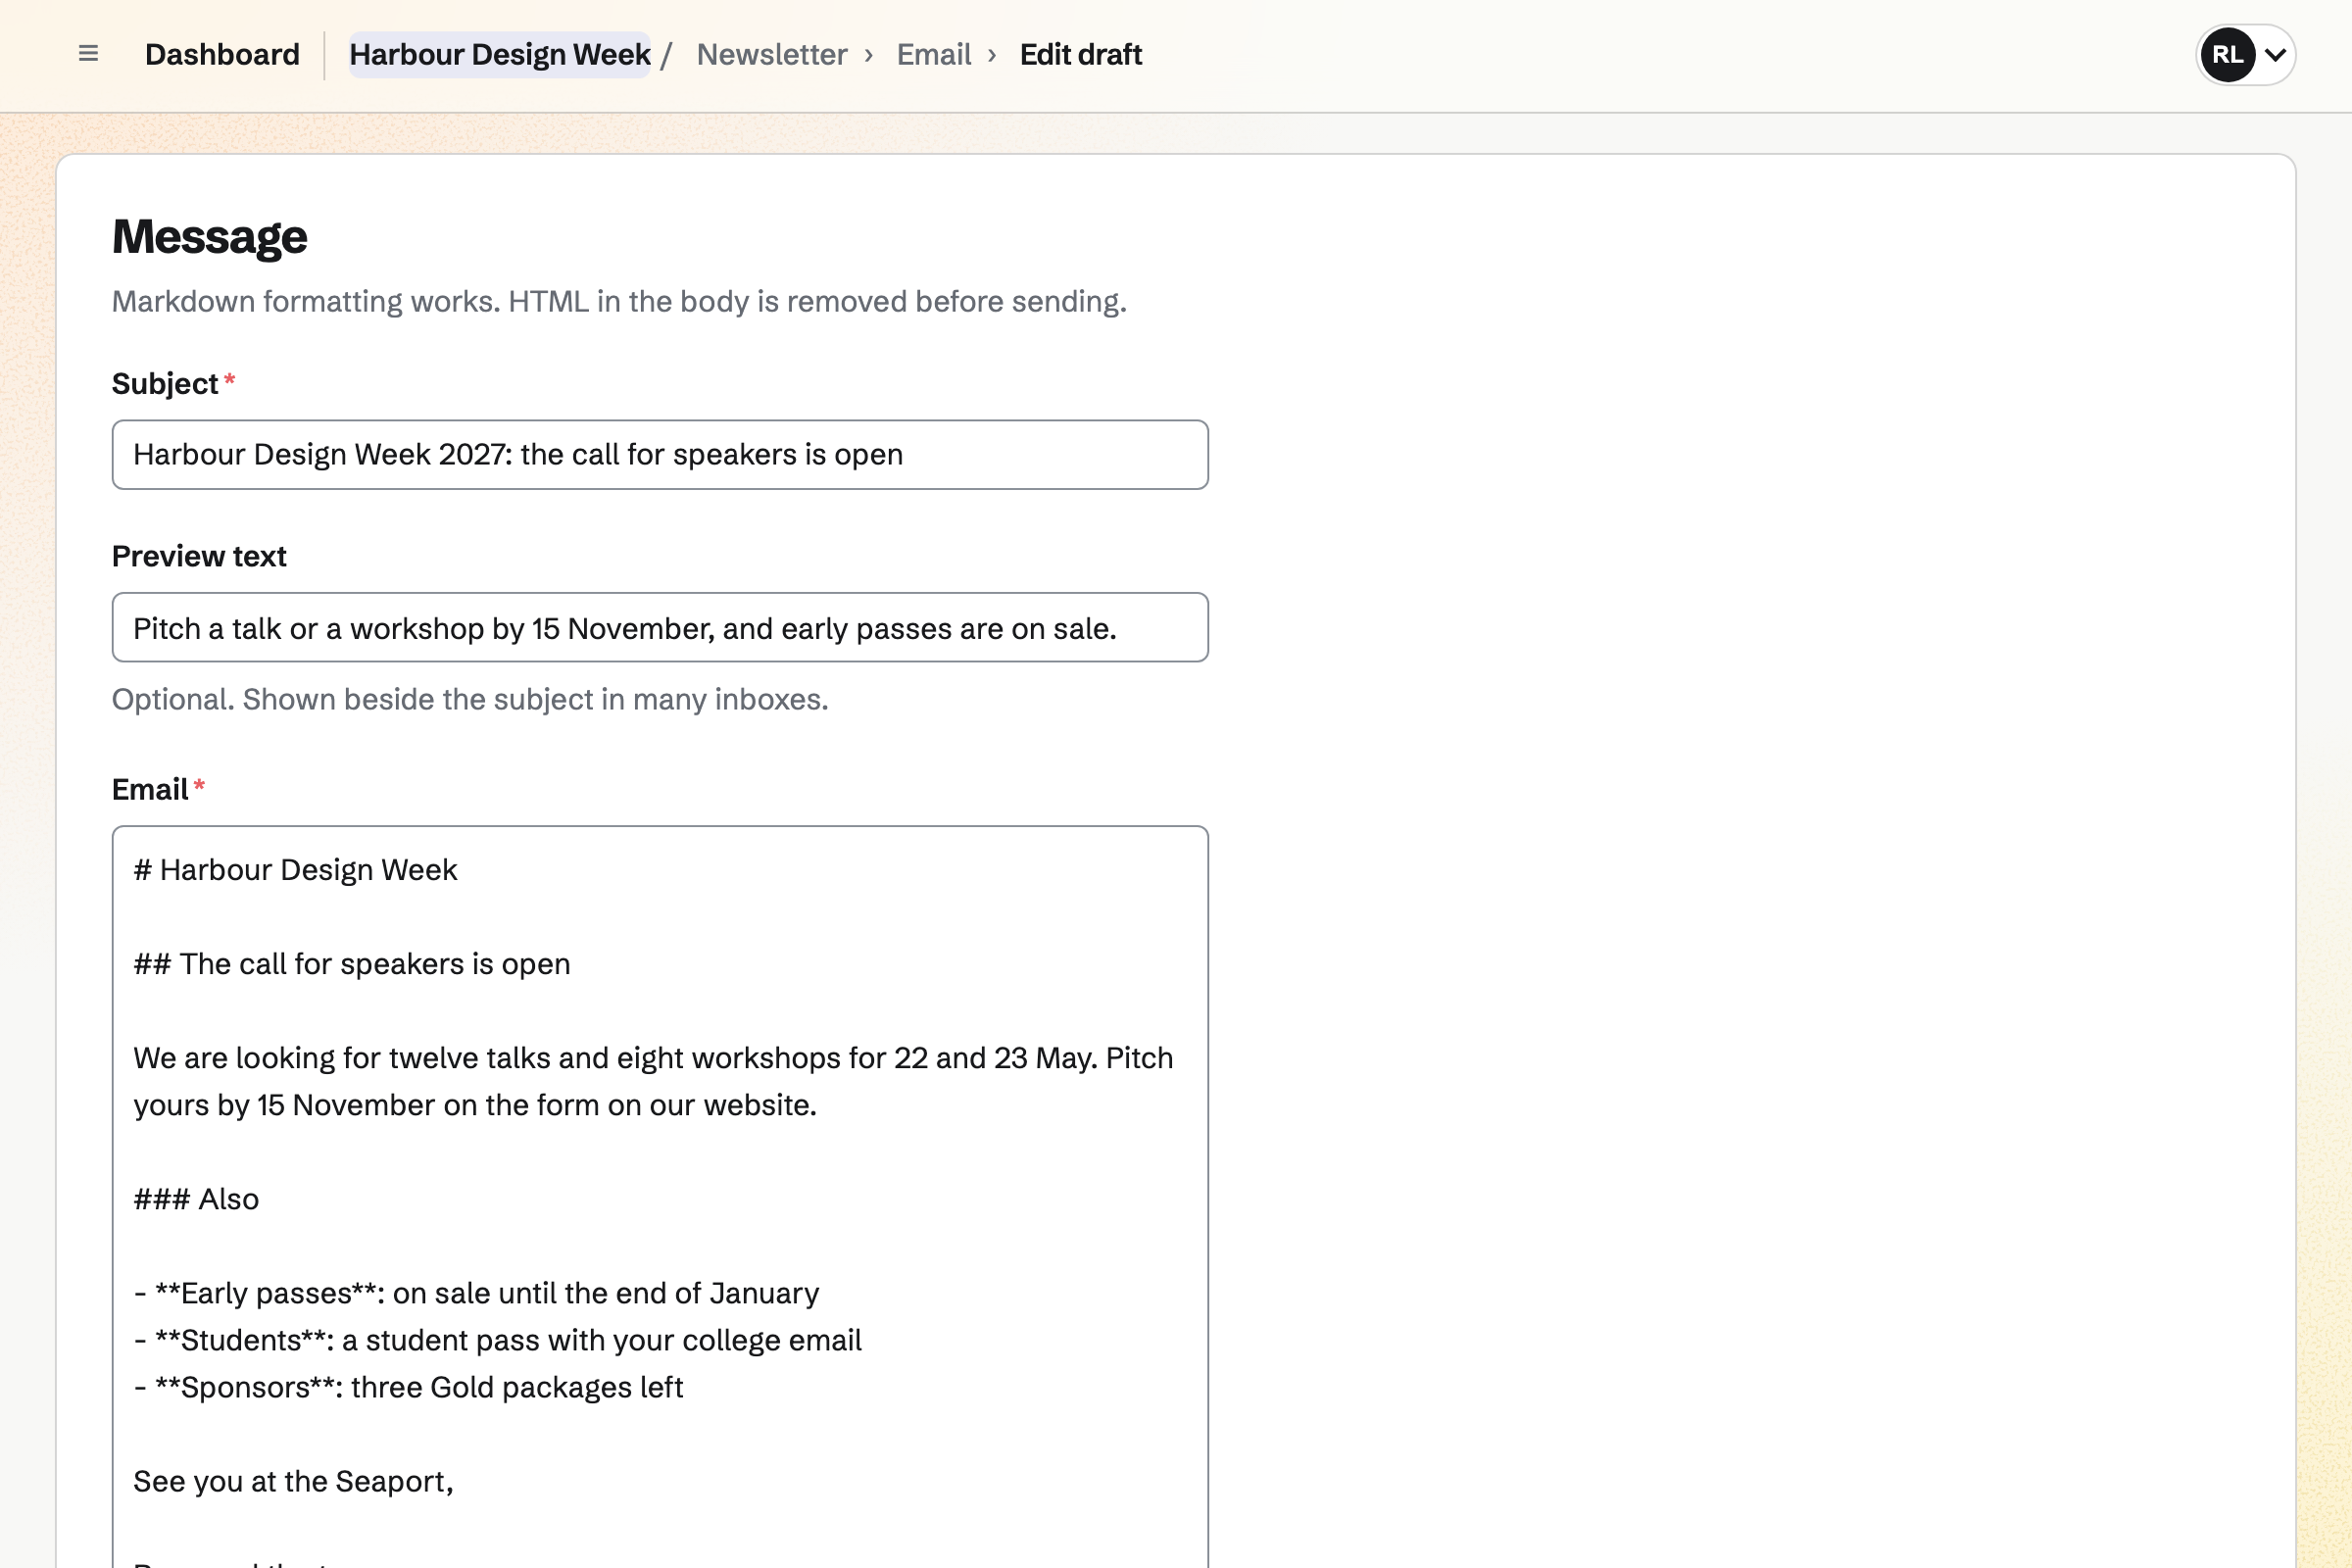
Task: Open the hamburger navigation menu
Action: click(88, 54)
